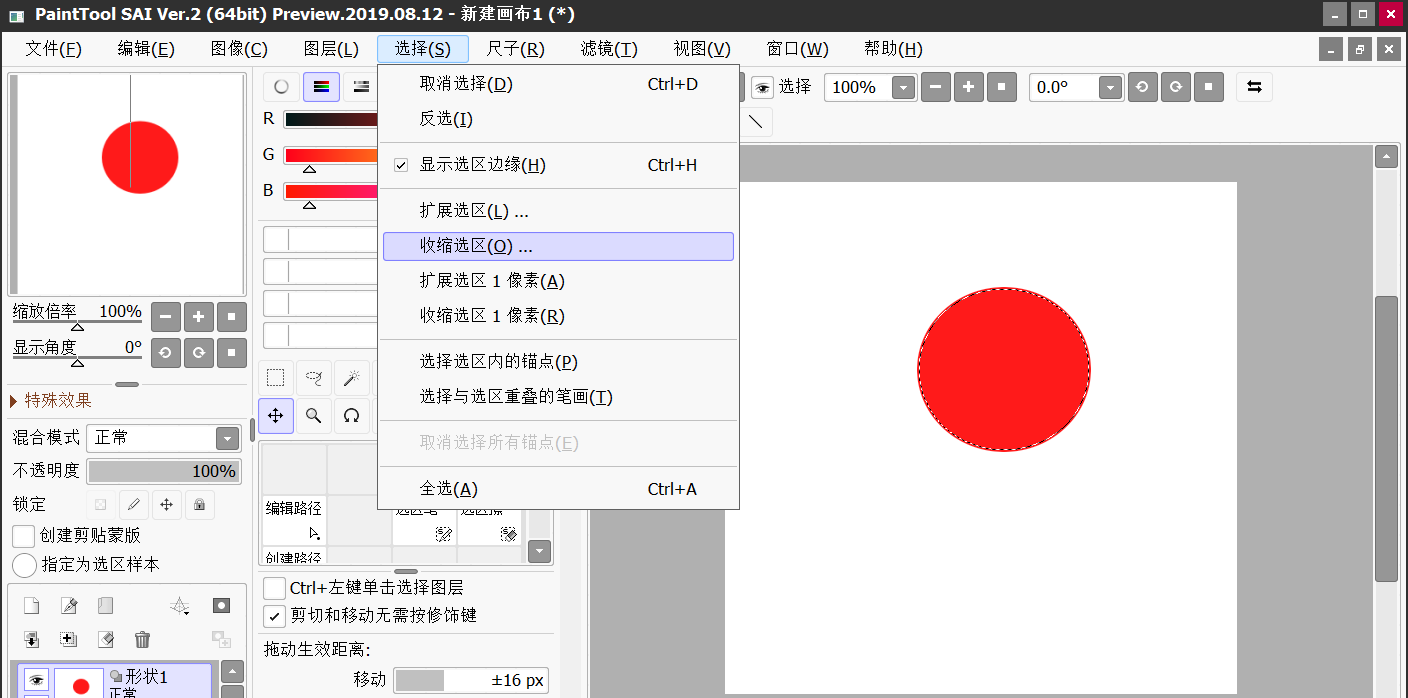
Task: Adjust the R color slider
Action: [x=331, y=119]
